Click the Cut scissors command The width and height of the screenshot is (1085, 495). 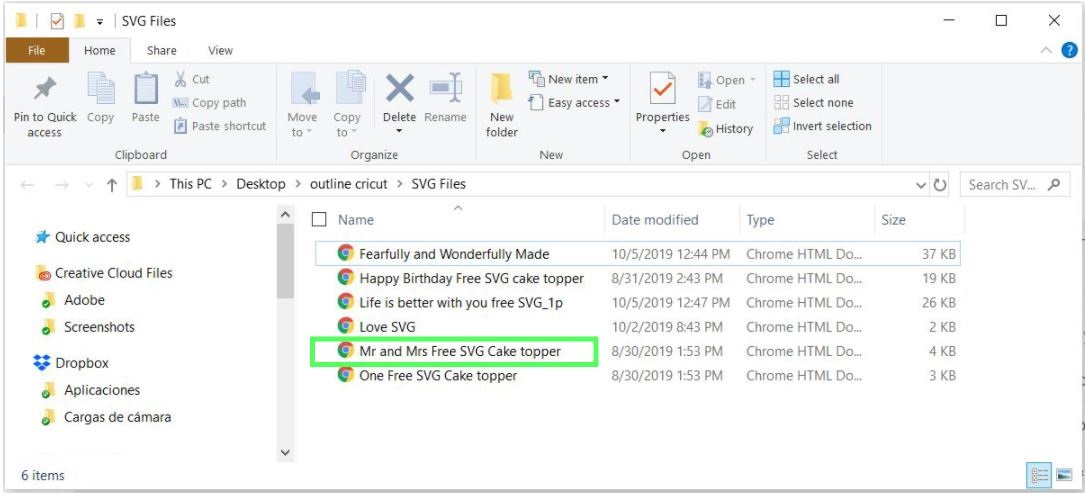(x=192, y=79)
